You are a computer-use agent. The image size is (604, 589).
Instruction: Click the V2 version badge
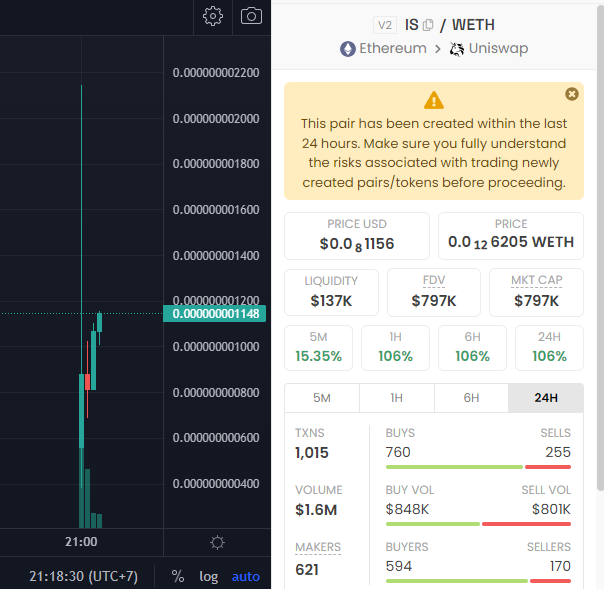pyautogui.click(x=385, y=25)
